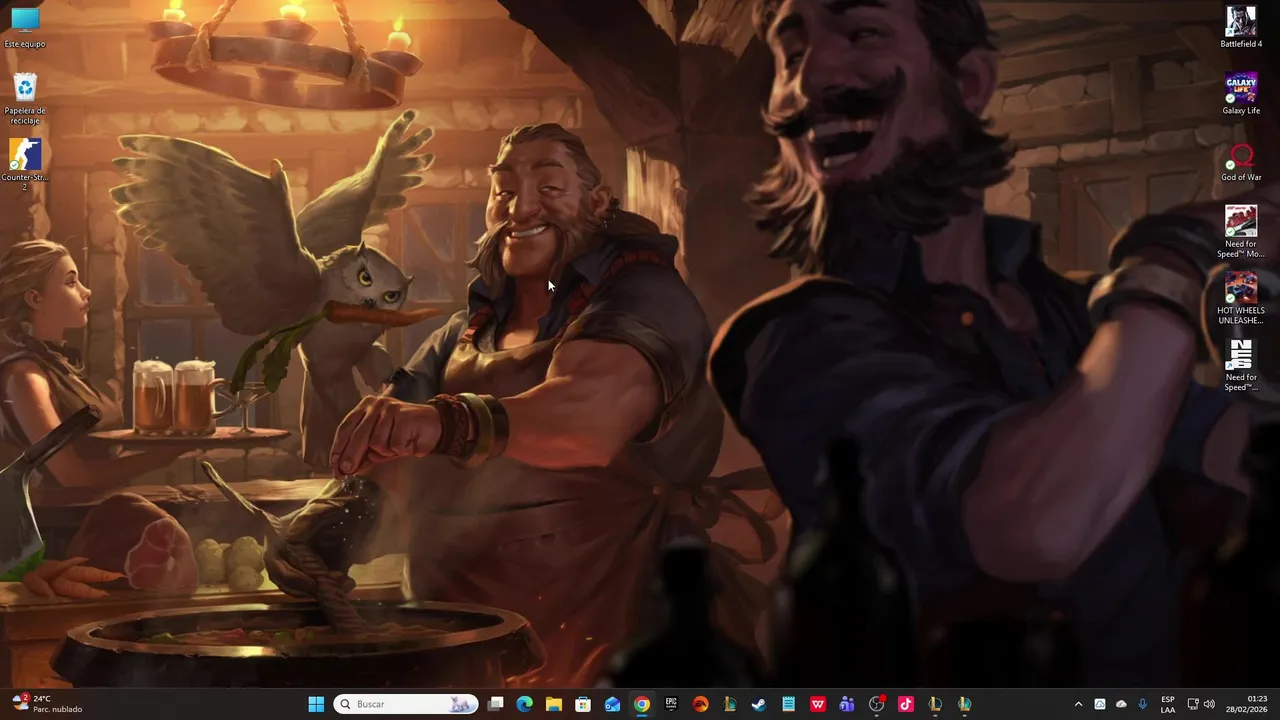Select the God of War shortcut
Viewport: 1280px width, 720px height.
click(x=1241, y=161)
